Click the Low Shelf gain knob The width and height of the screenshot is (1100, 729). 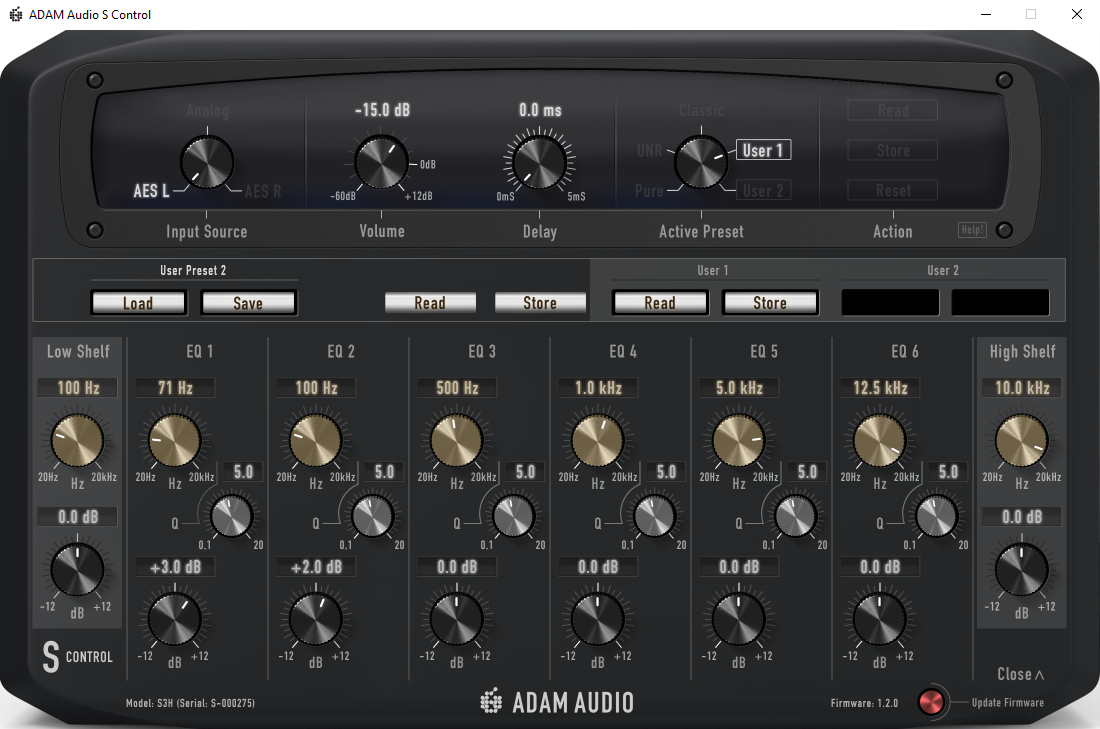[x=77, y=570]
